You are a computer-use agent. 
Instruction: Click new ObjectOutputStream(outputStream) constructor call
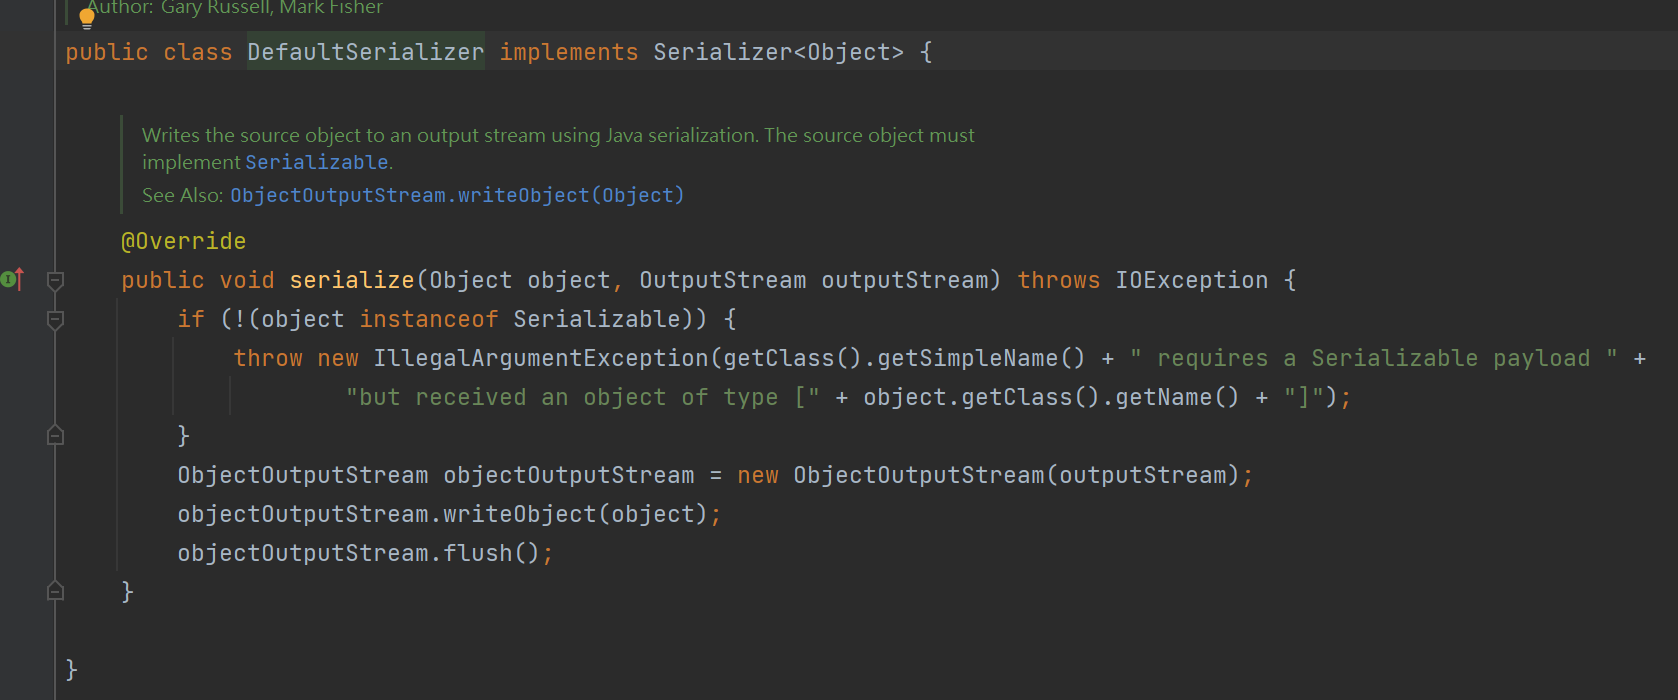pyautogui.click(x=988, y=475)
